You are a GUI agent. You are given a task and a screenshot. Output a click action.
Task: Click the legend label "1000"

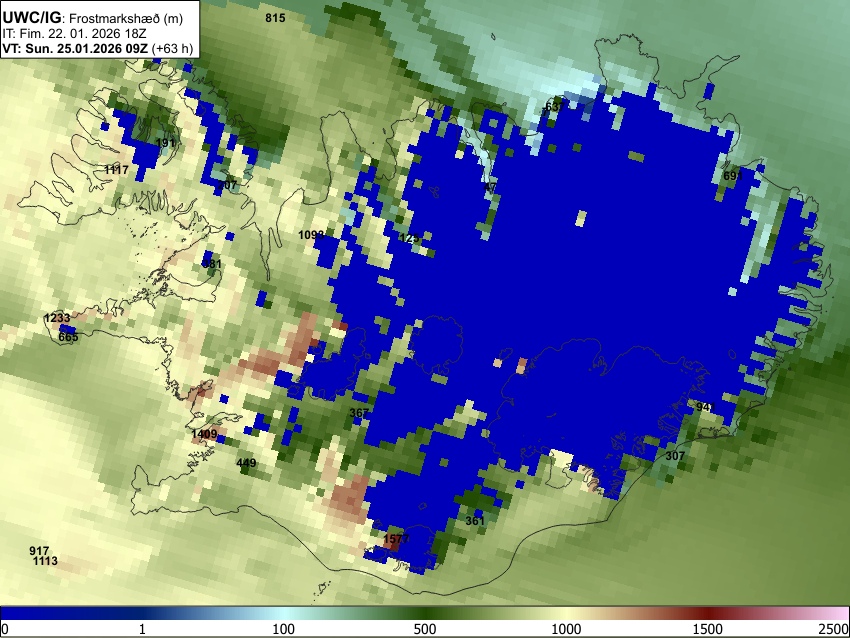(566, 629)
